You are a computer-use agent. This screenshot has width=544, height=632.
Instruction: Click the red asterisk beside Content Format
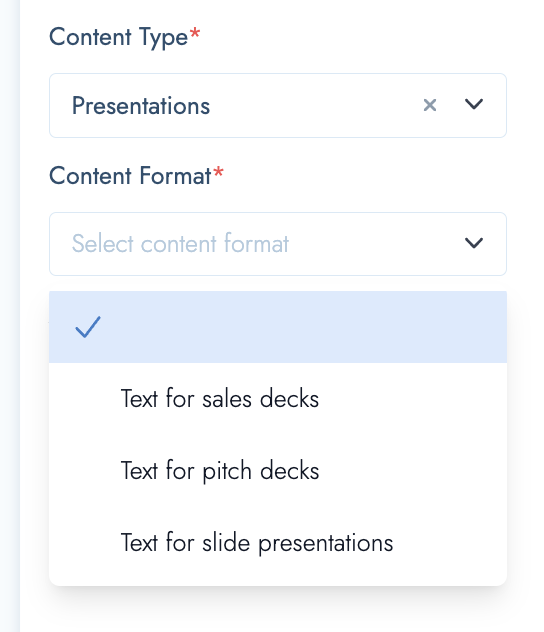coord(218,171)
